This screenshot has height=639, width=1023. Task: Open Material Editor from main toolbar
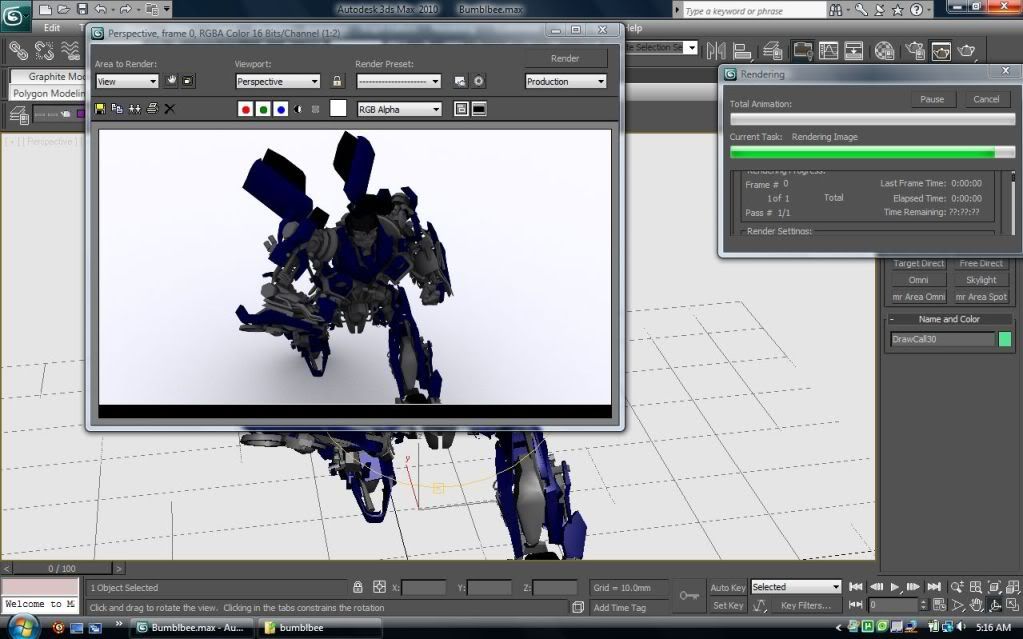tap(884, 50)
